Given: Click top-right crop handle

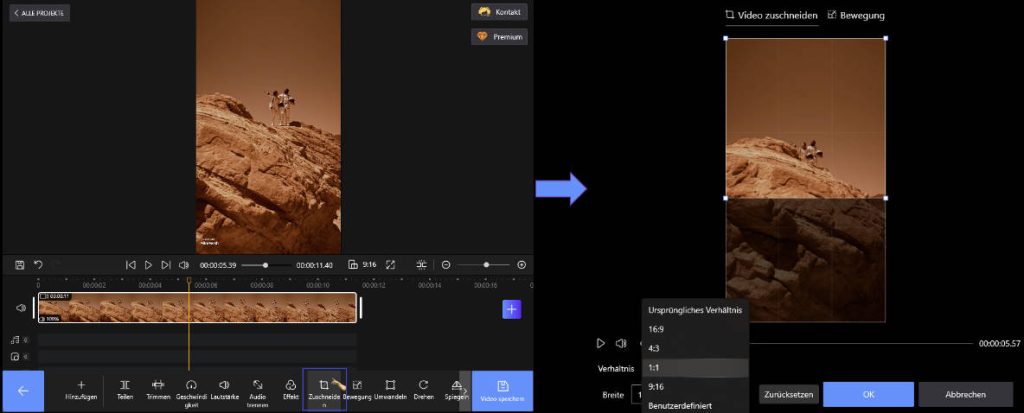Looking at the screenshot, I should [x=886, y=38].
